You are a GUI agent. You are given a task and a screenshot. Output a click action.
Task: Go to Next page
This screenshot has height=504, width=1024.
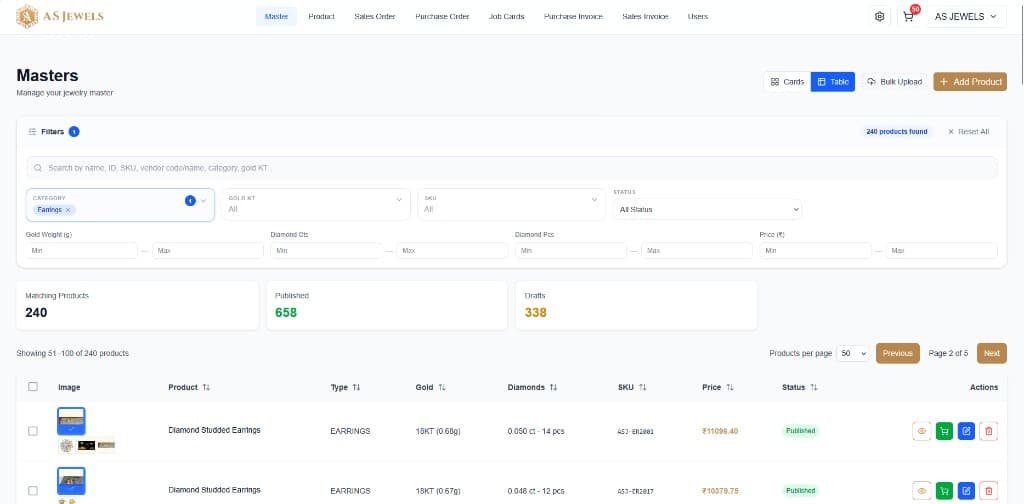point(991,353)
